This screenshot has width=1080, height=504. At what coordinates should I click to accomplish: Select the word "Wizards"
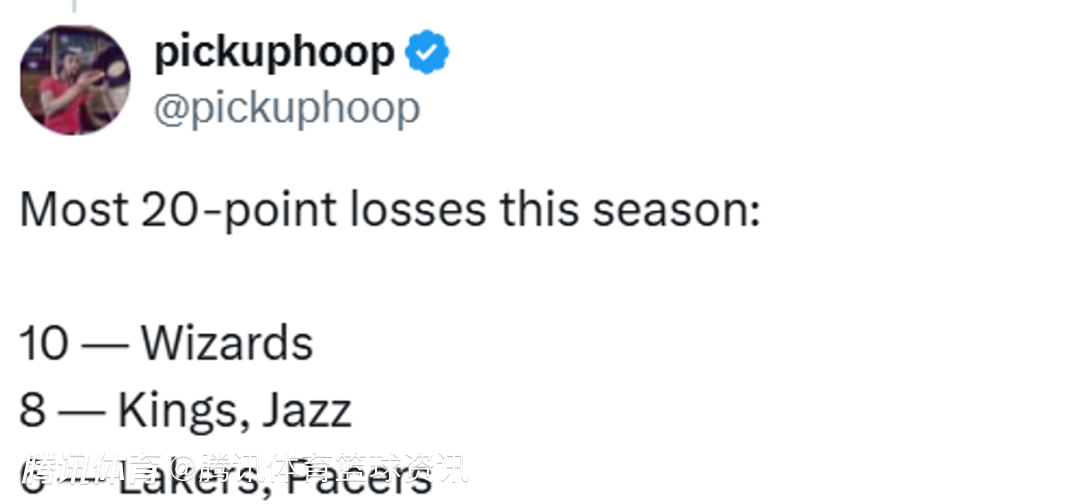pos(227,344)
